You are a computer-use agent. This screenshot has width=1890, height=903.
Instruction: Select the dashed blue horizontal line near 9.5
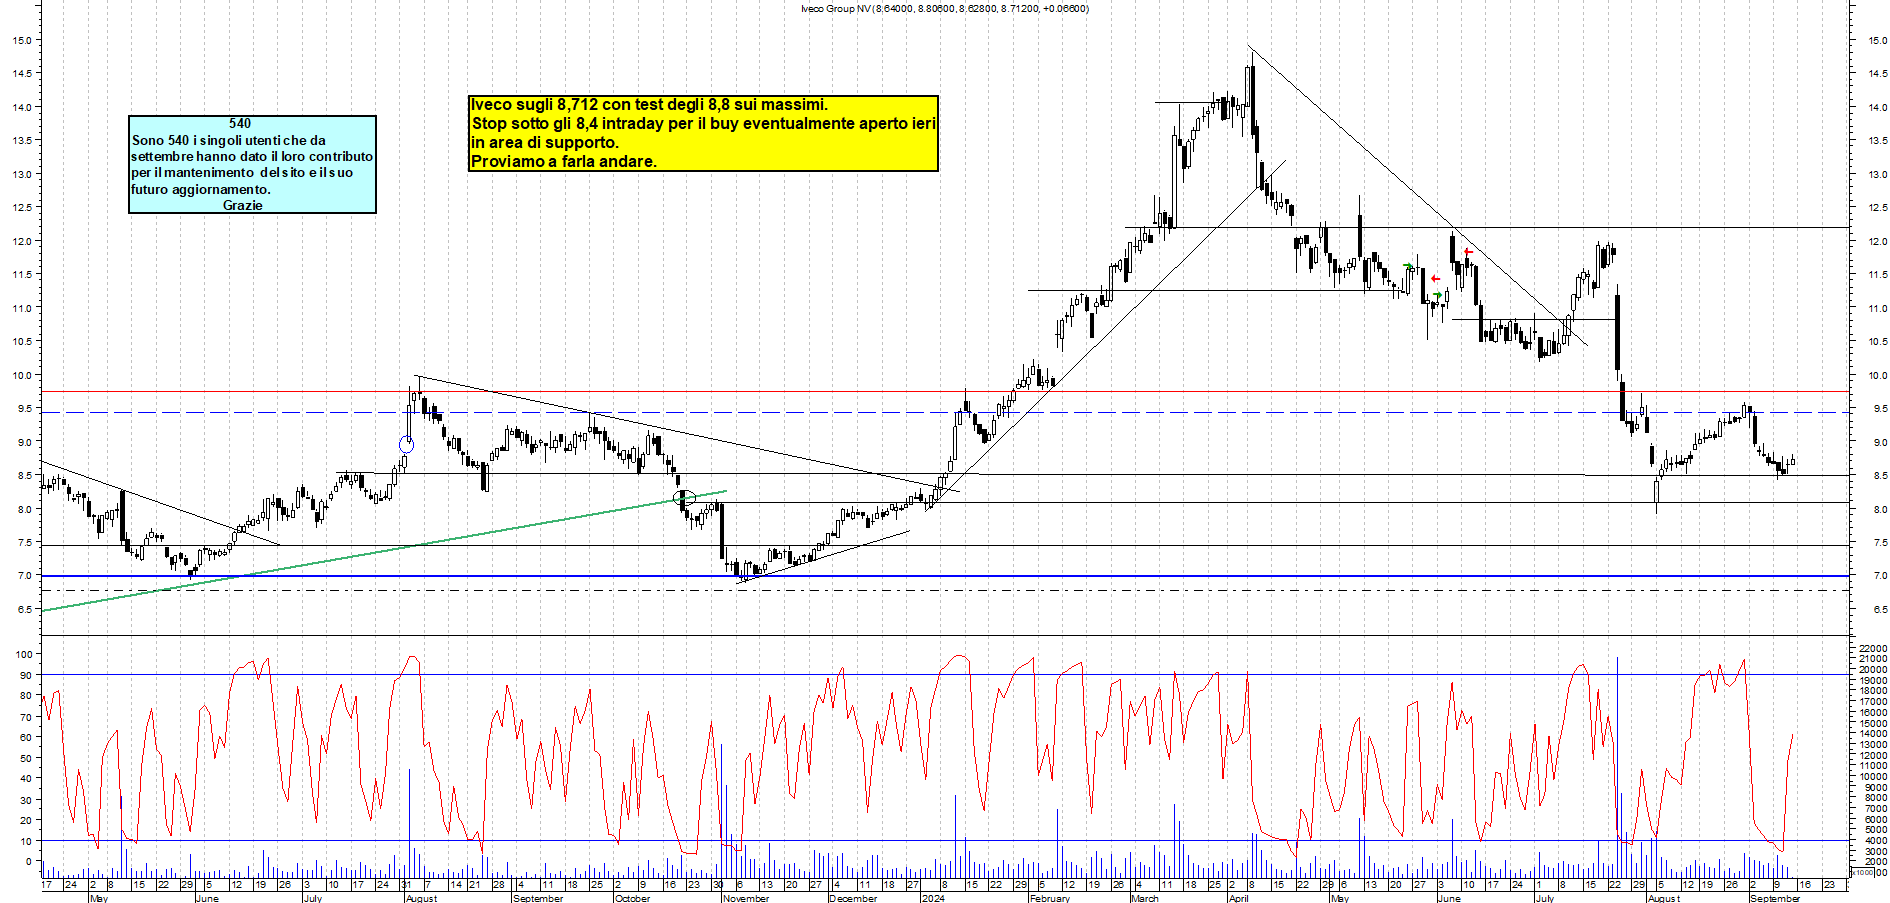(945, 412)
